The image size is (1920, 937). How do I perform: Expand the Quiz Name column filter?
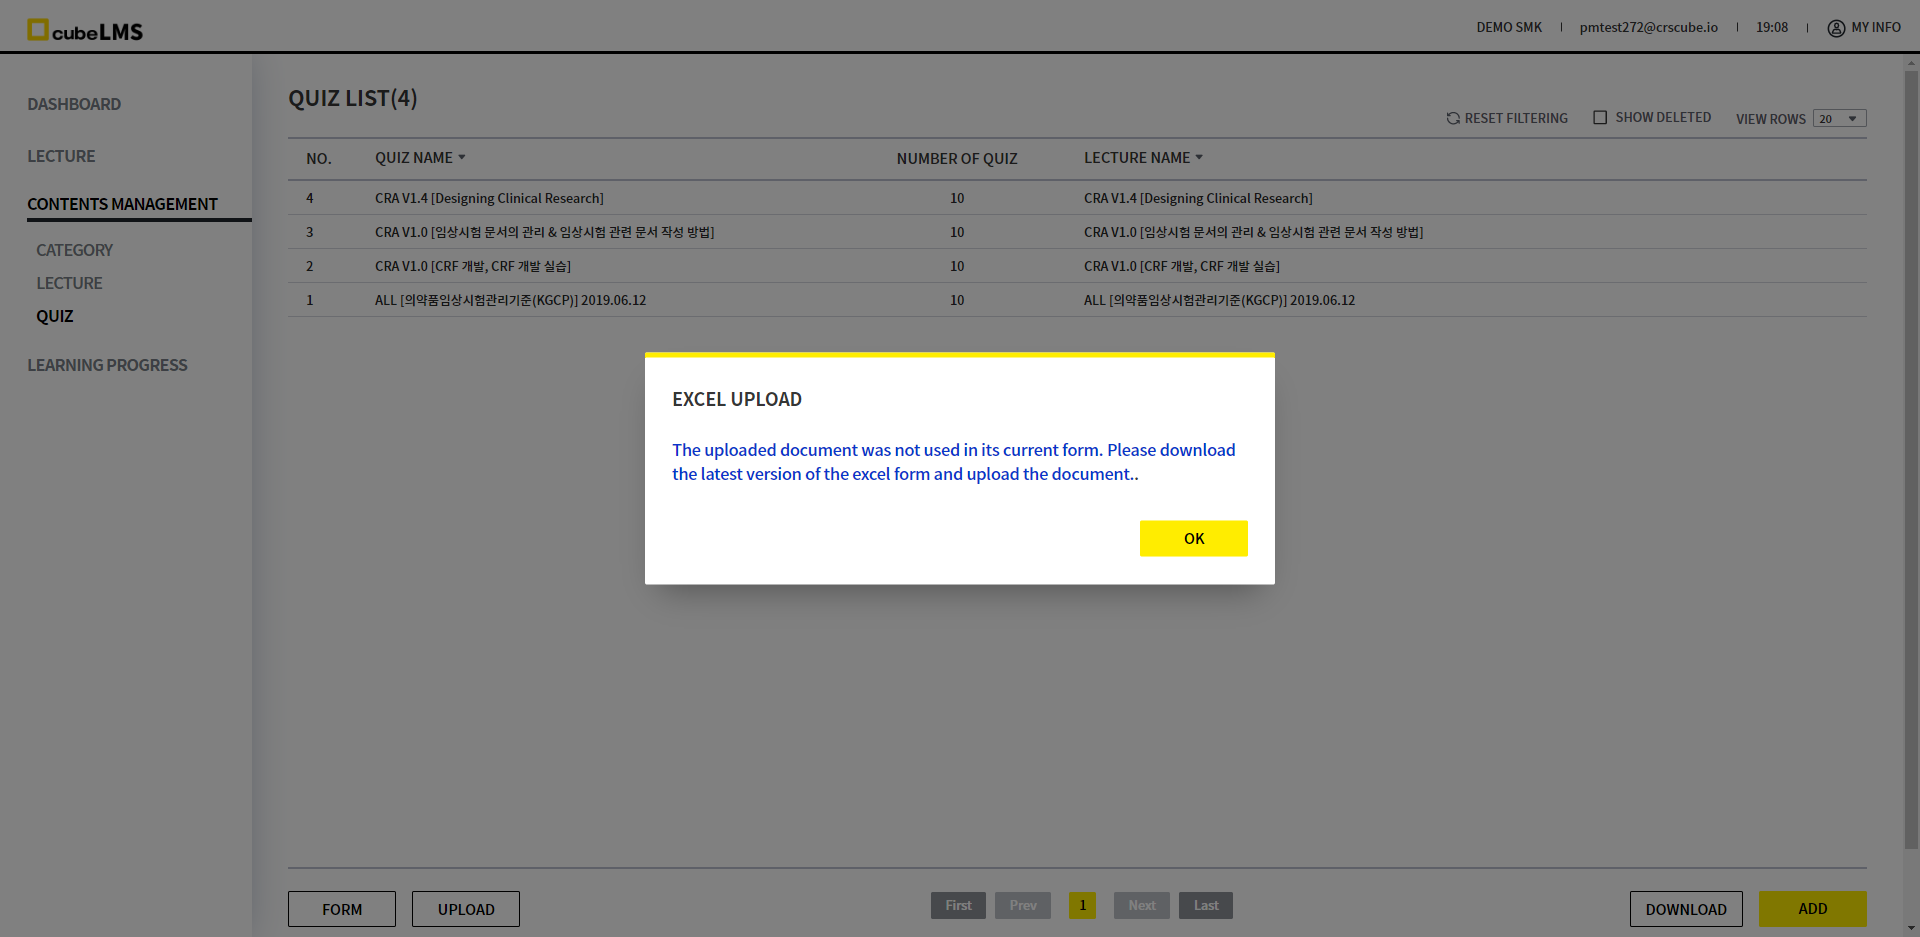click(462, 158)
